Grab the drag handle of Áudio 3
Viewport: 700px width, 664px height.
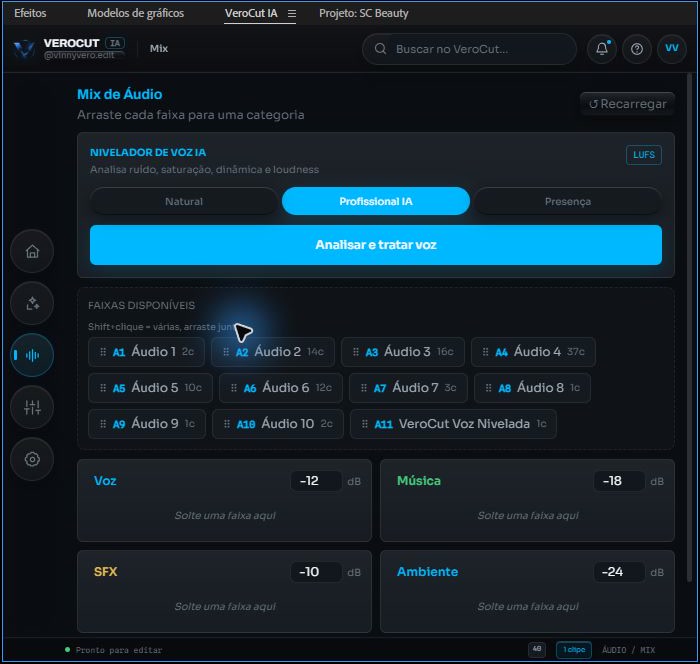(x=356, y=352)
